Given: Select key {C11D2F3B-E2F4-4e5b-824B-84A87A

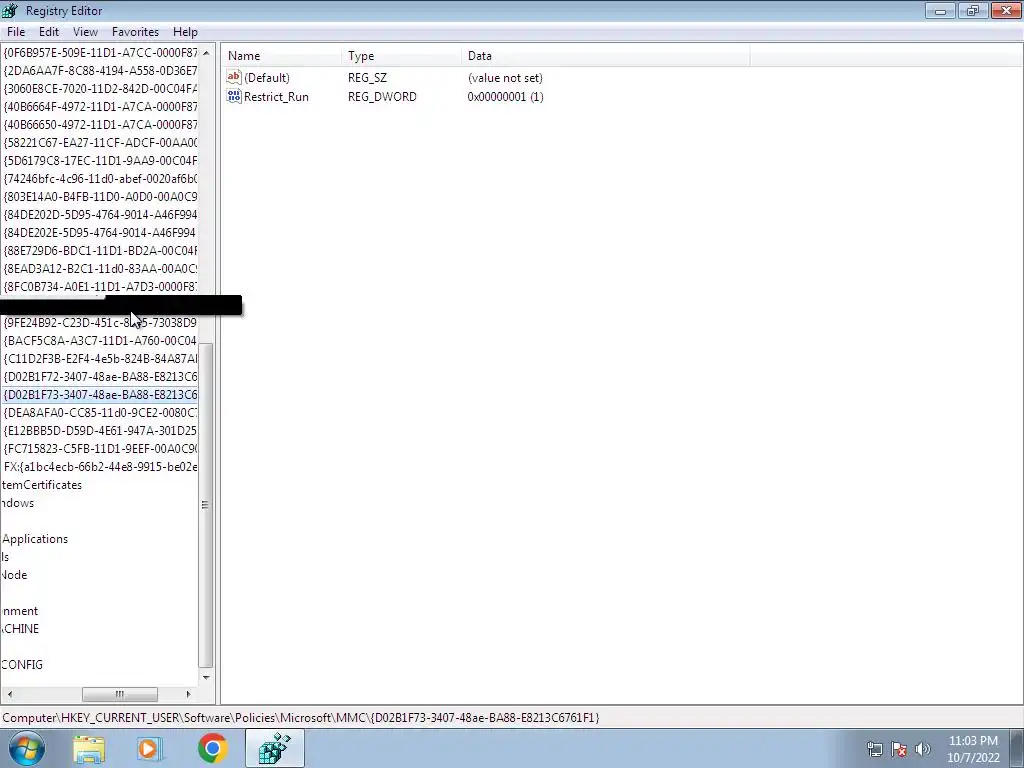Looking at the screenshot, I should click(x=100, y=359).
